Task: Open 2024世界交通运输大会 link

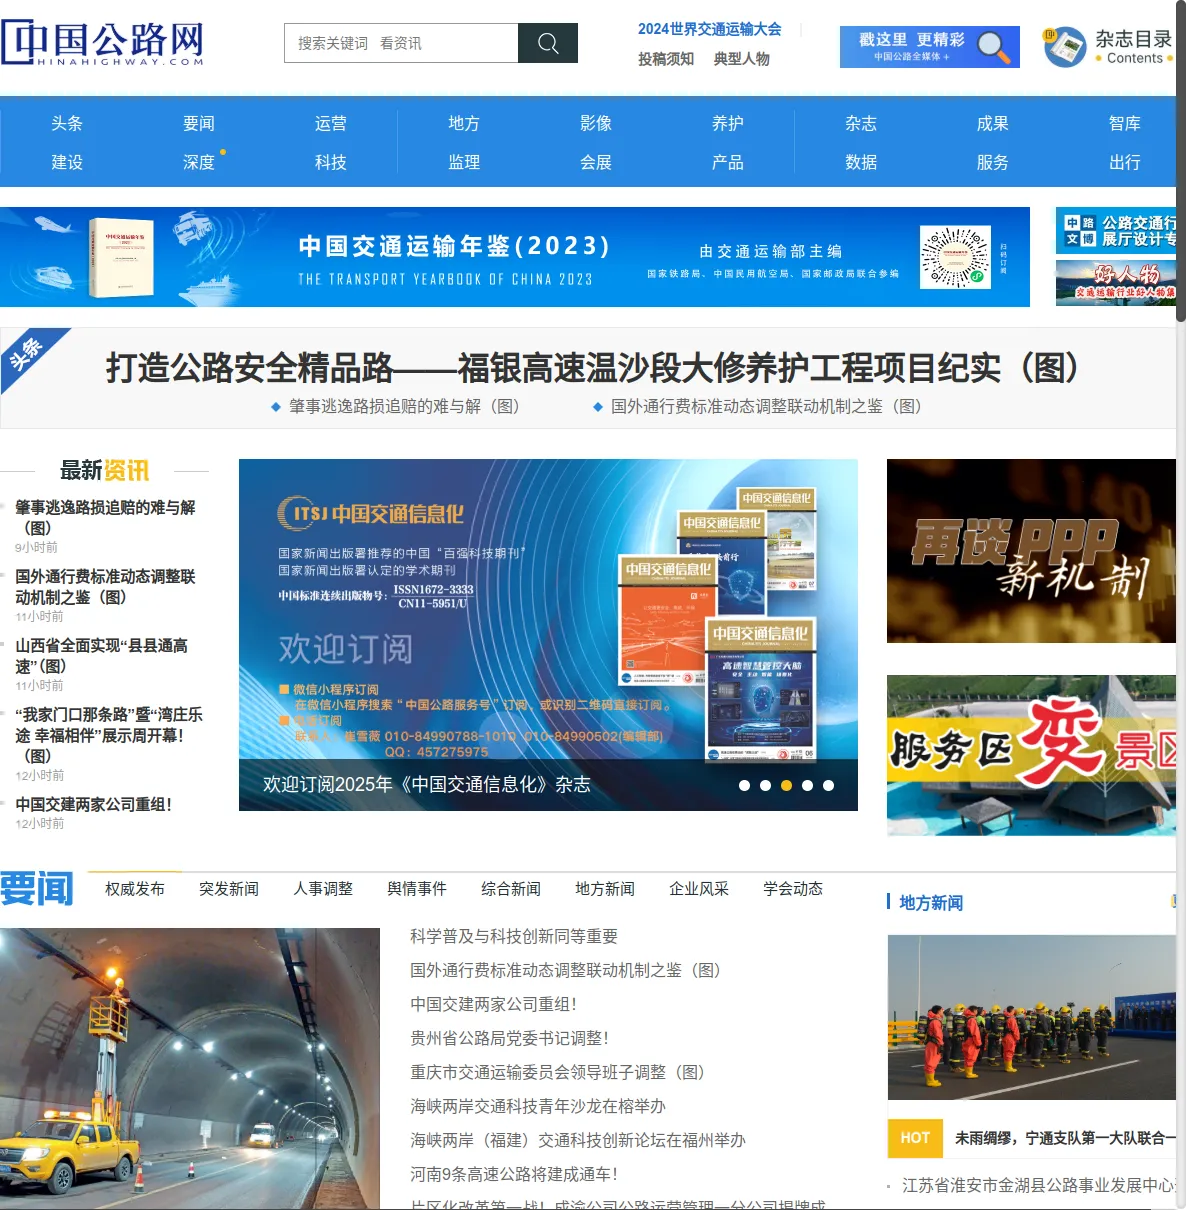Action: click(709, 29)
